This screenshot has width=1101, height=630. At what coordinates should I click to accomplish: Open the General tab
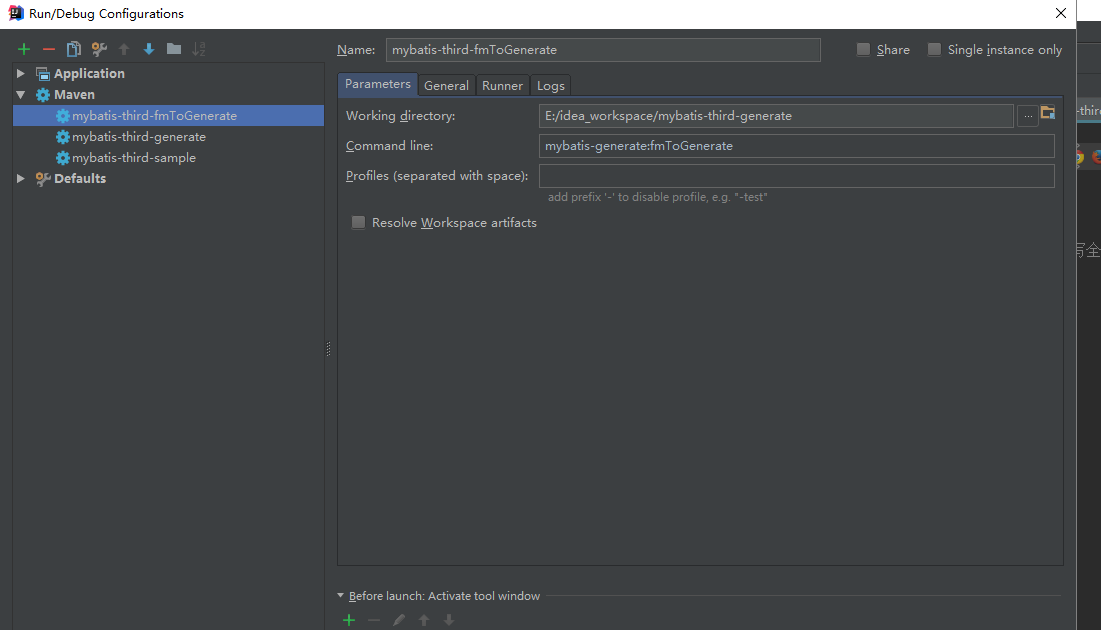click(x=447, y=86)
